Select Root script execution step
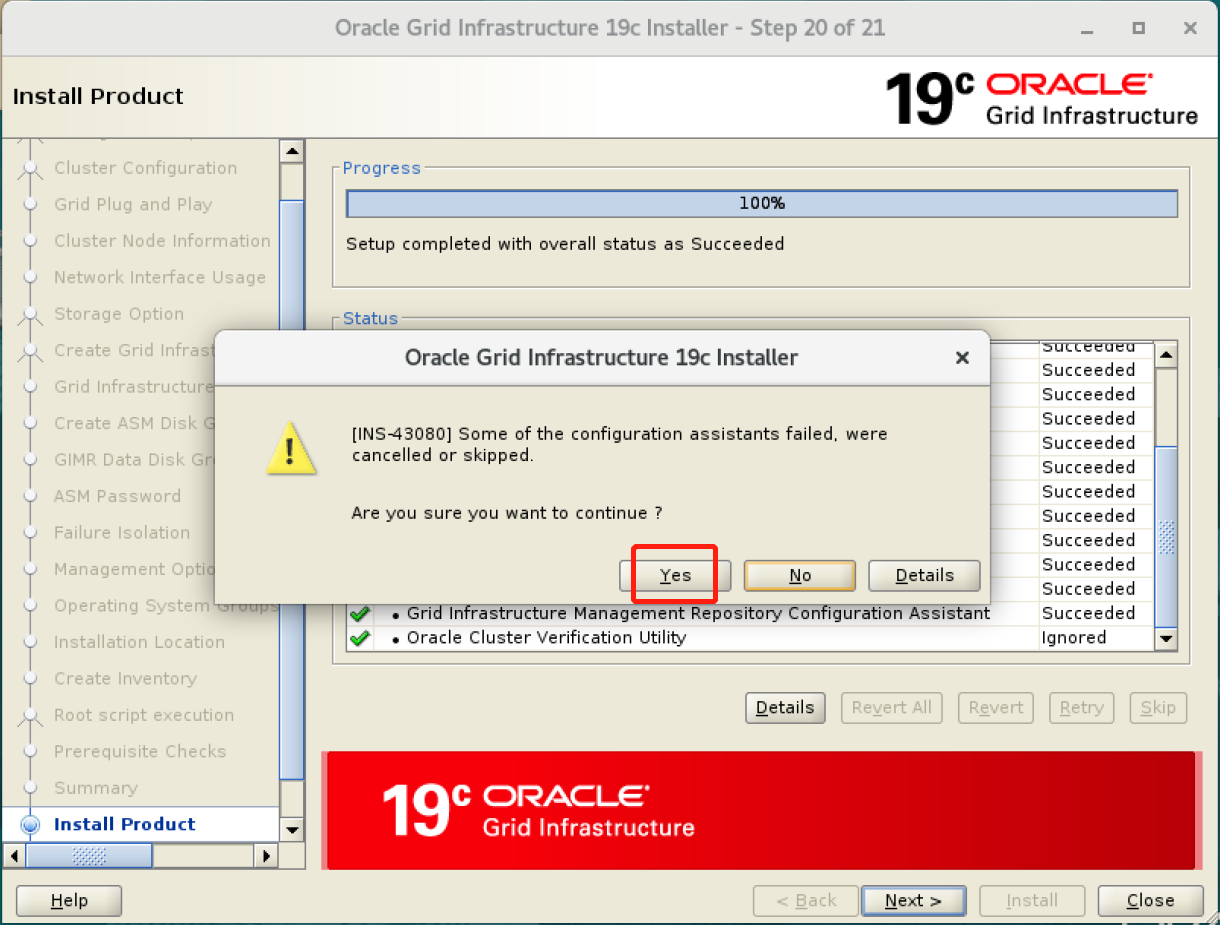This screenshot has width=1220, height=925. 144,715
